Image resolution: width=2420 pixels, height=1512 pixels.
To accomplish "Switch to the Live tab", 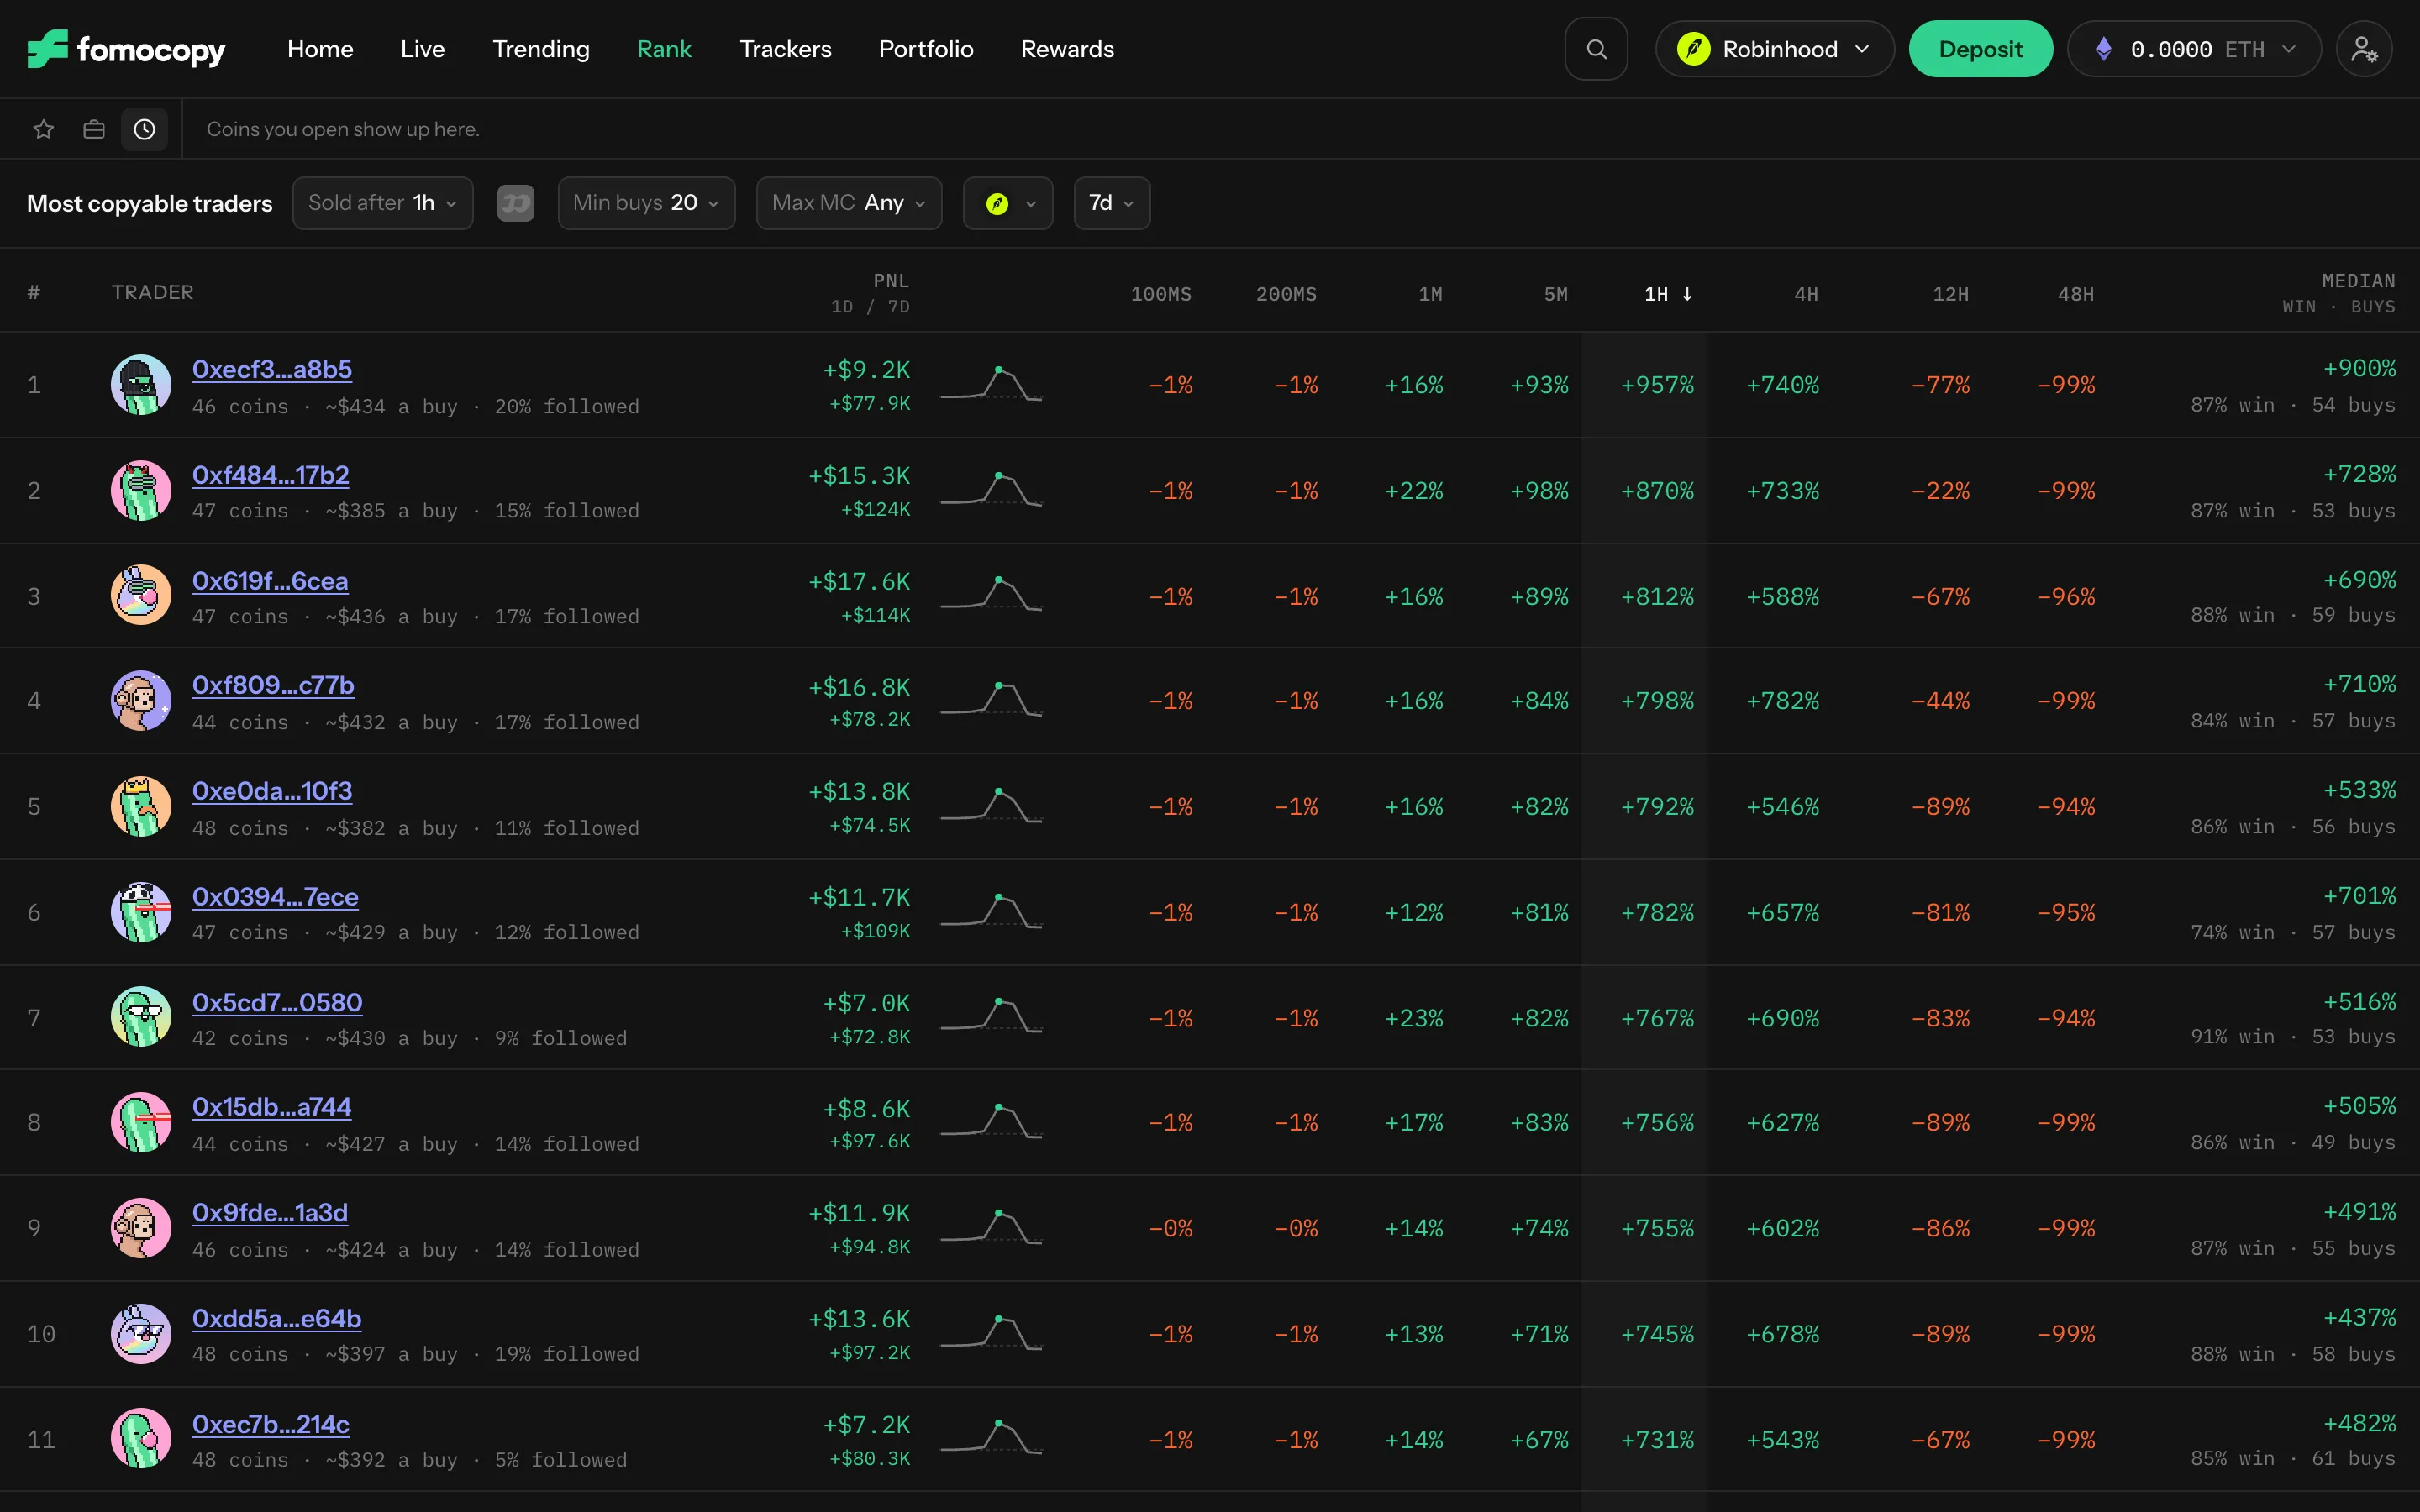I will (x=423, y=49).
